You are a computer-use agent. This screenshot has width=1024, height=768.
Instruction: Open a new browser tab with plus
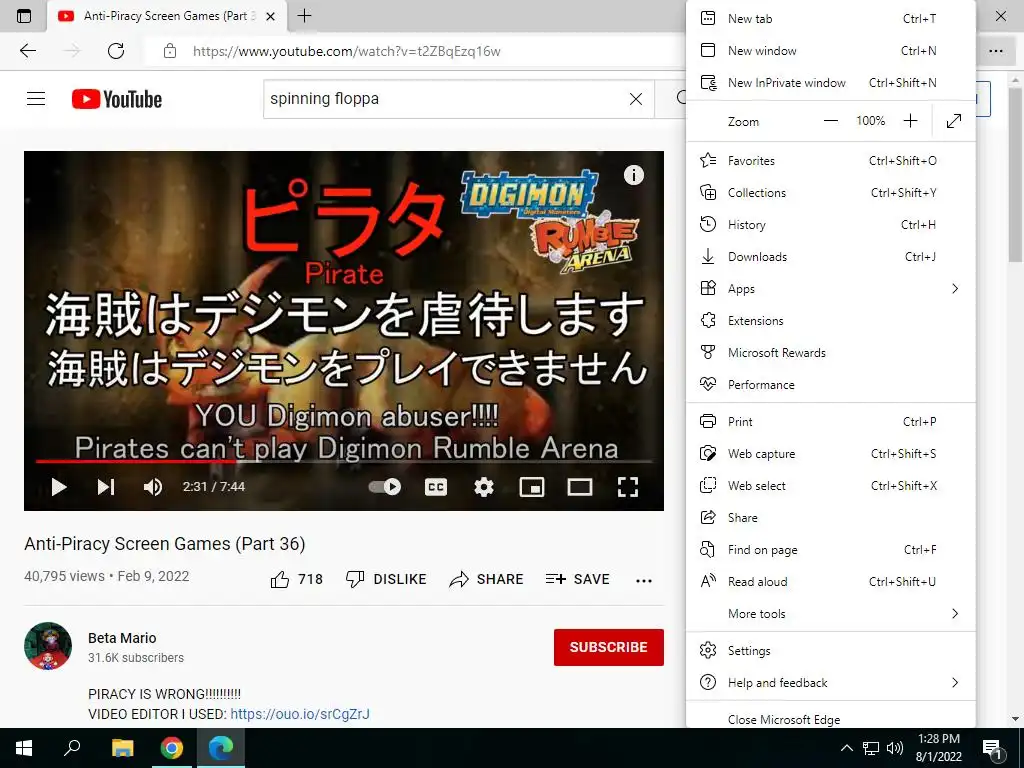tap(304, 16)
